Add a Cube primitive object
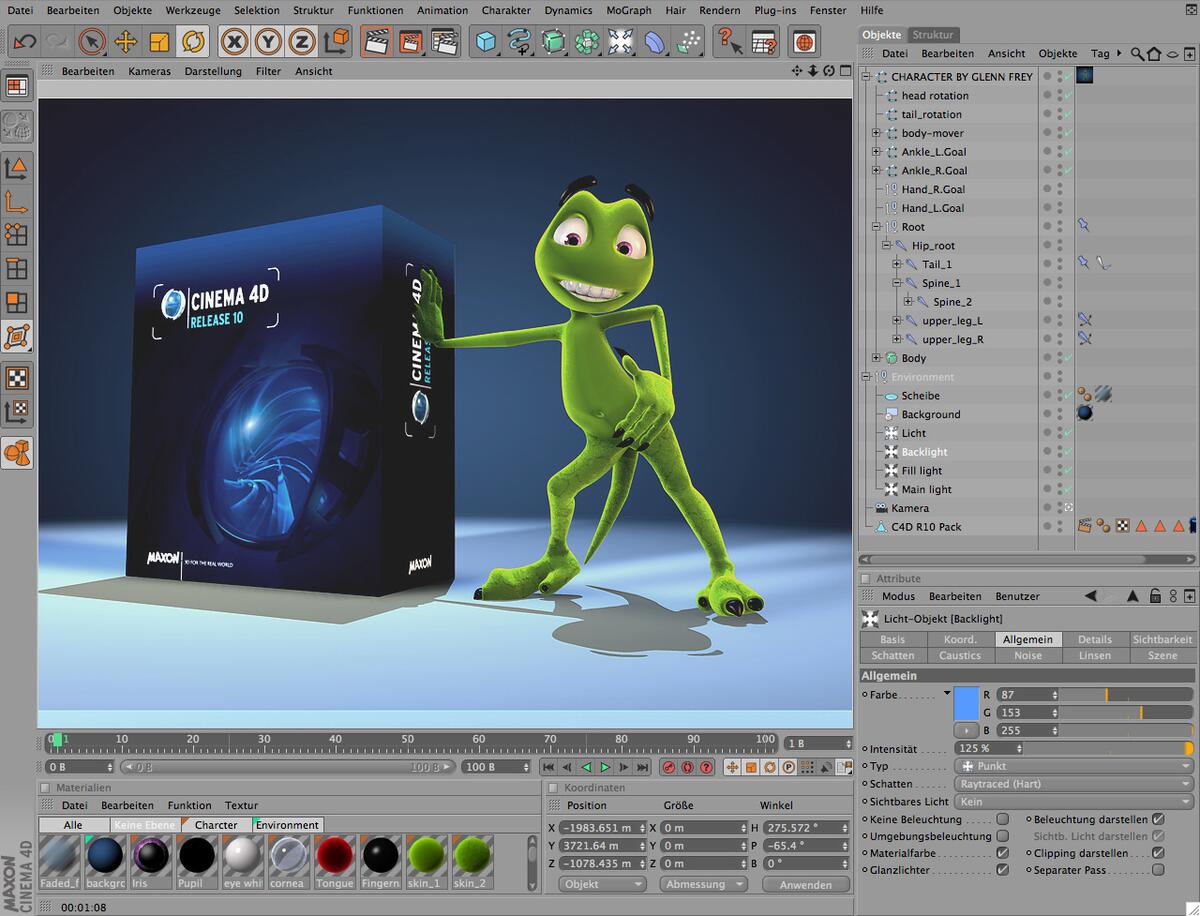The image size is (1200, 916). click(486, 42)
